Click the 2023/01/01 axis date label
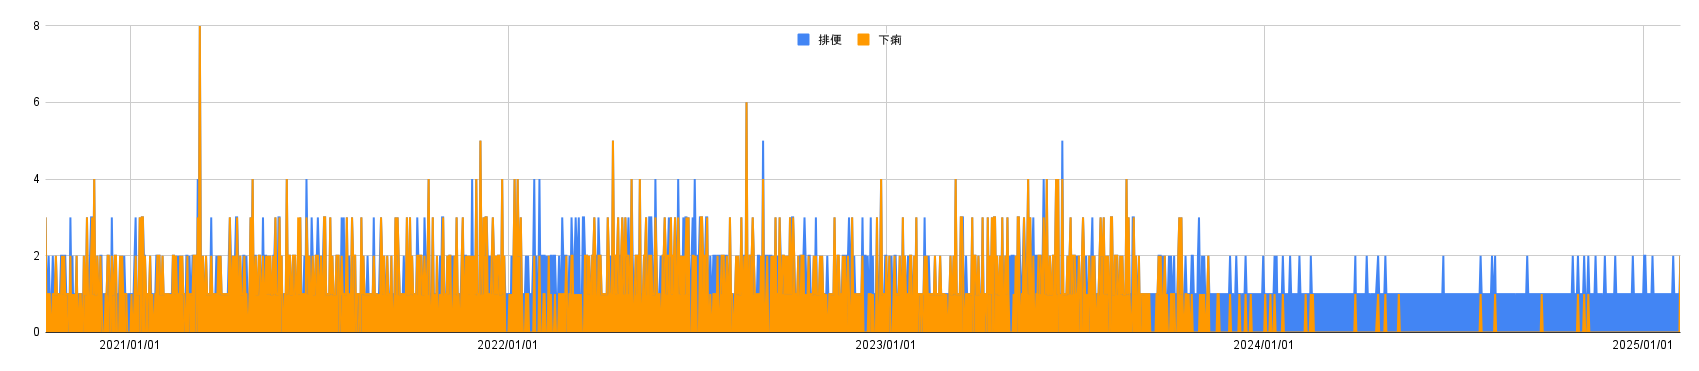The height and width of the screenshot is (371, 1699). coord(886,345)
